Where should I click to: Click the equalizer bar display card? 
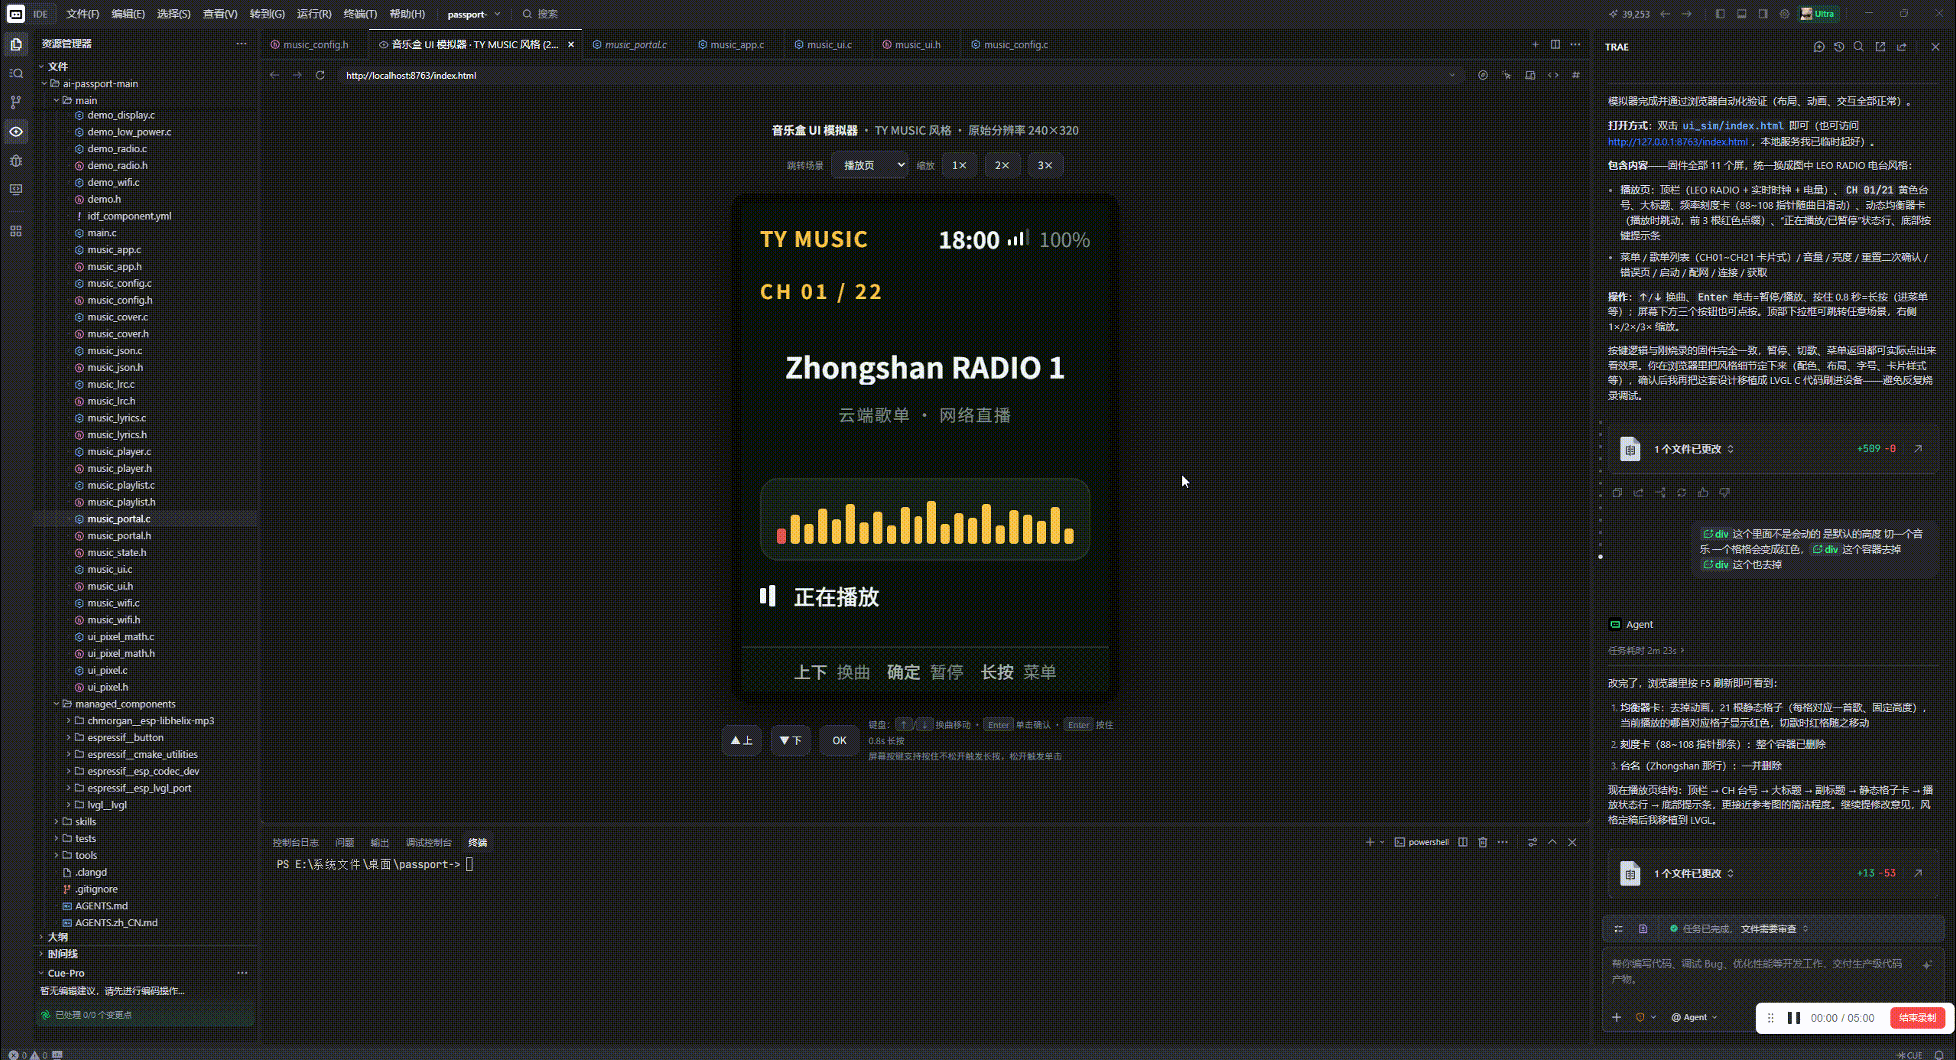tap(925, 519)
